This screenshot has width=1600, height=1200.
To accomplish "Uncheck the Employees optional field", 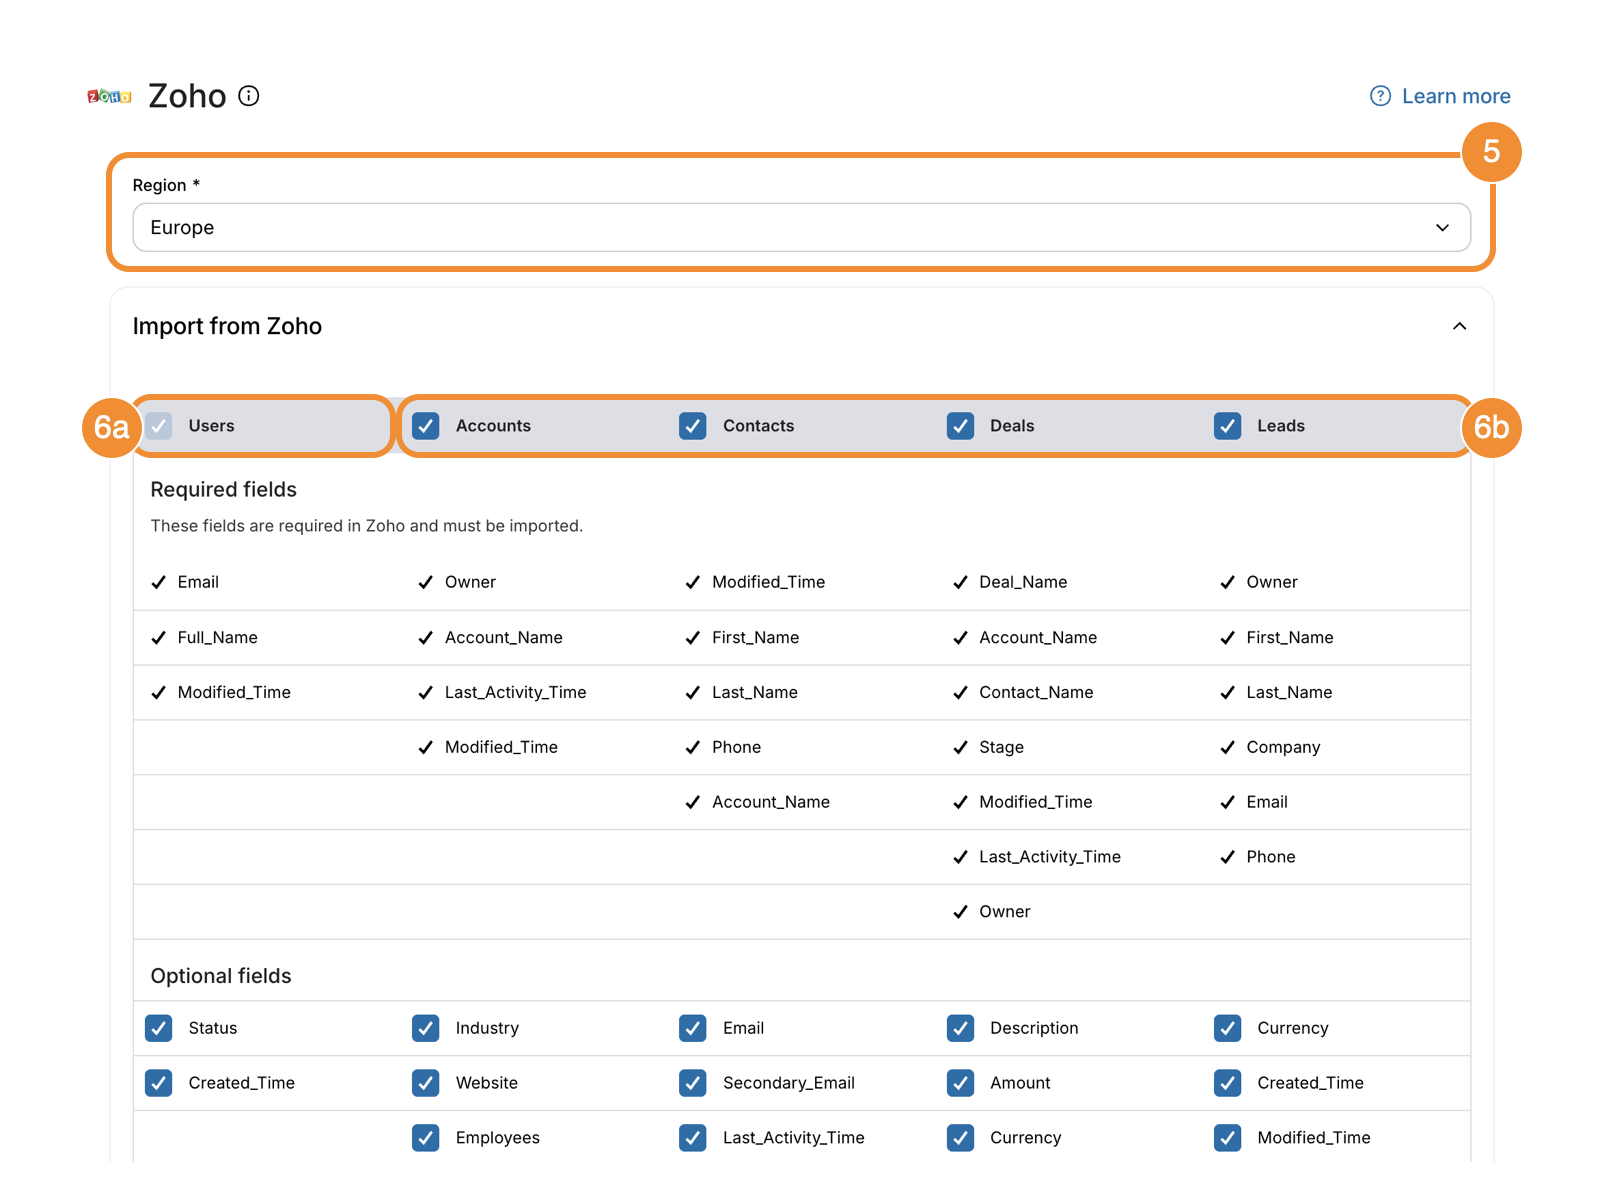I will [x=426, y=1138].
